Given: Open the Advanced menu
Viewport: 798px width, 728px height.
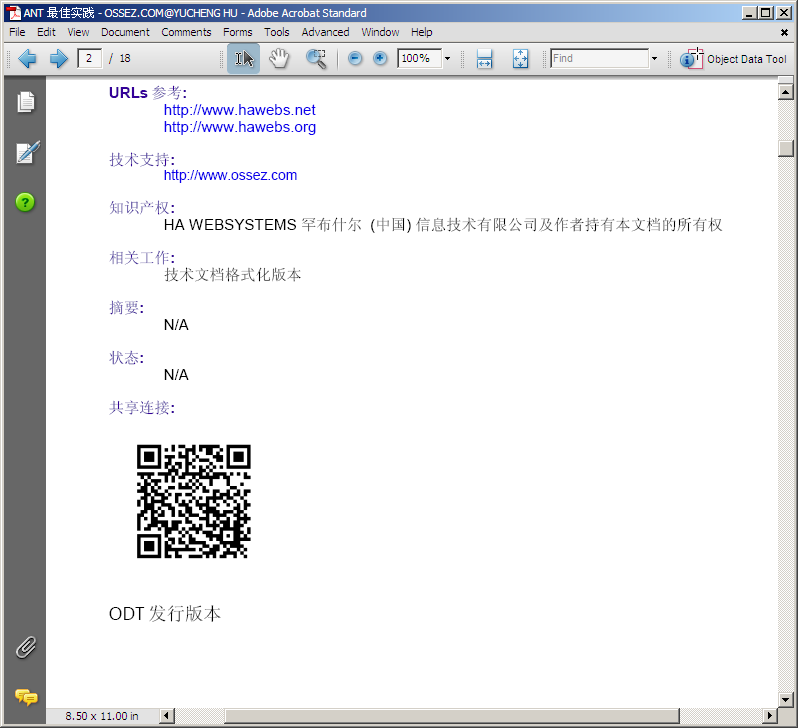Looking at the screenshot, I should tap(325, 32).
